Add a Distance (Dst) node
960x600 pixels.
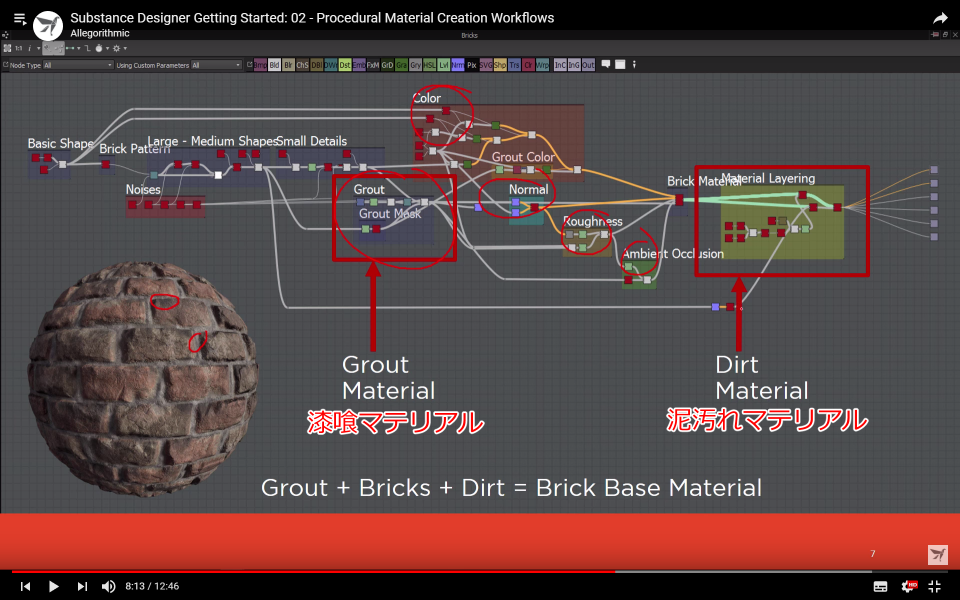point(345,65)
